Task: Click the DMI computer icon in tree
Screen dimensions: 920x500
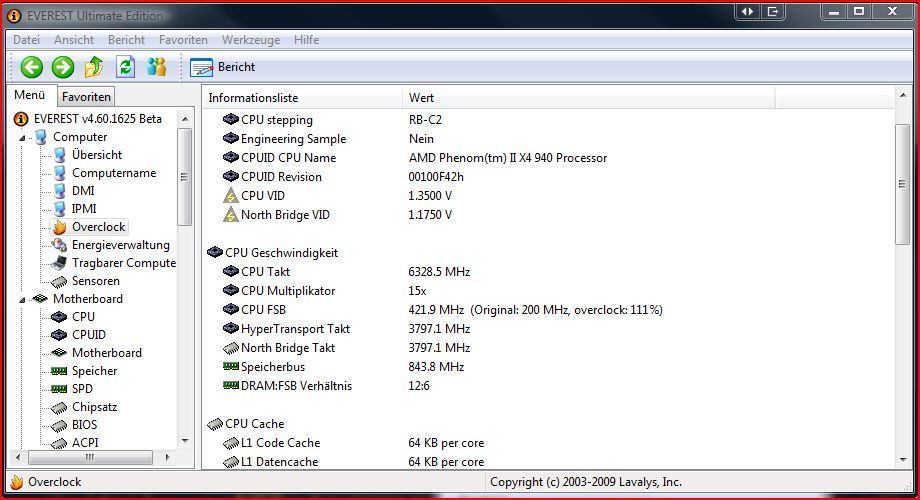Action: [x=60, y=191]
